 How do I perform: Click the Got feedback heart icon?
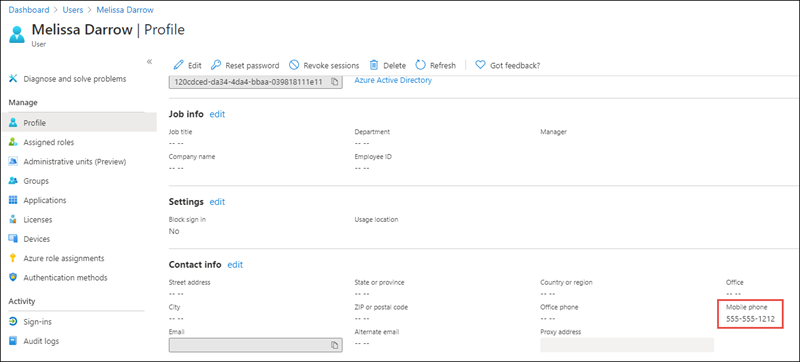pyautogui.click(x=480, y=65)
